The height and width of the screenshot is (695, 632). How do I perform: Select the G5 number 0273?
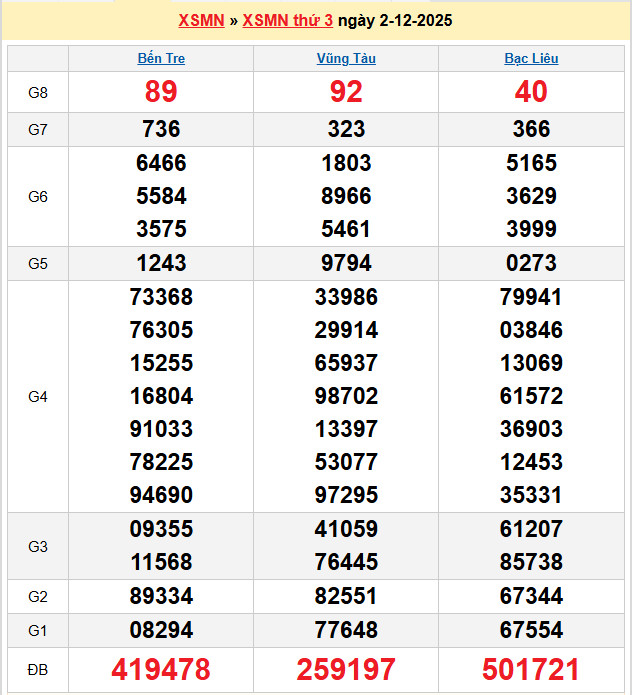point(531,264)
